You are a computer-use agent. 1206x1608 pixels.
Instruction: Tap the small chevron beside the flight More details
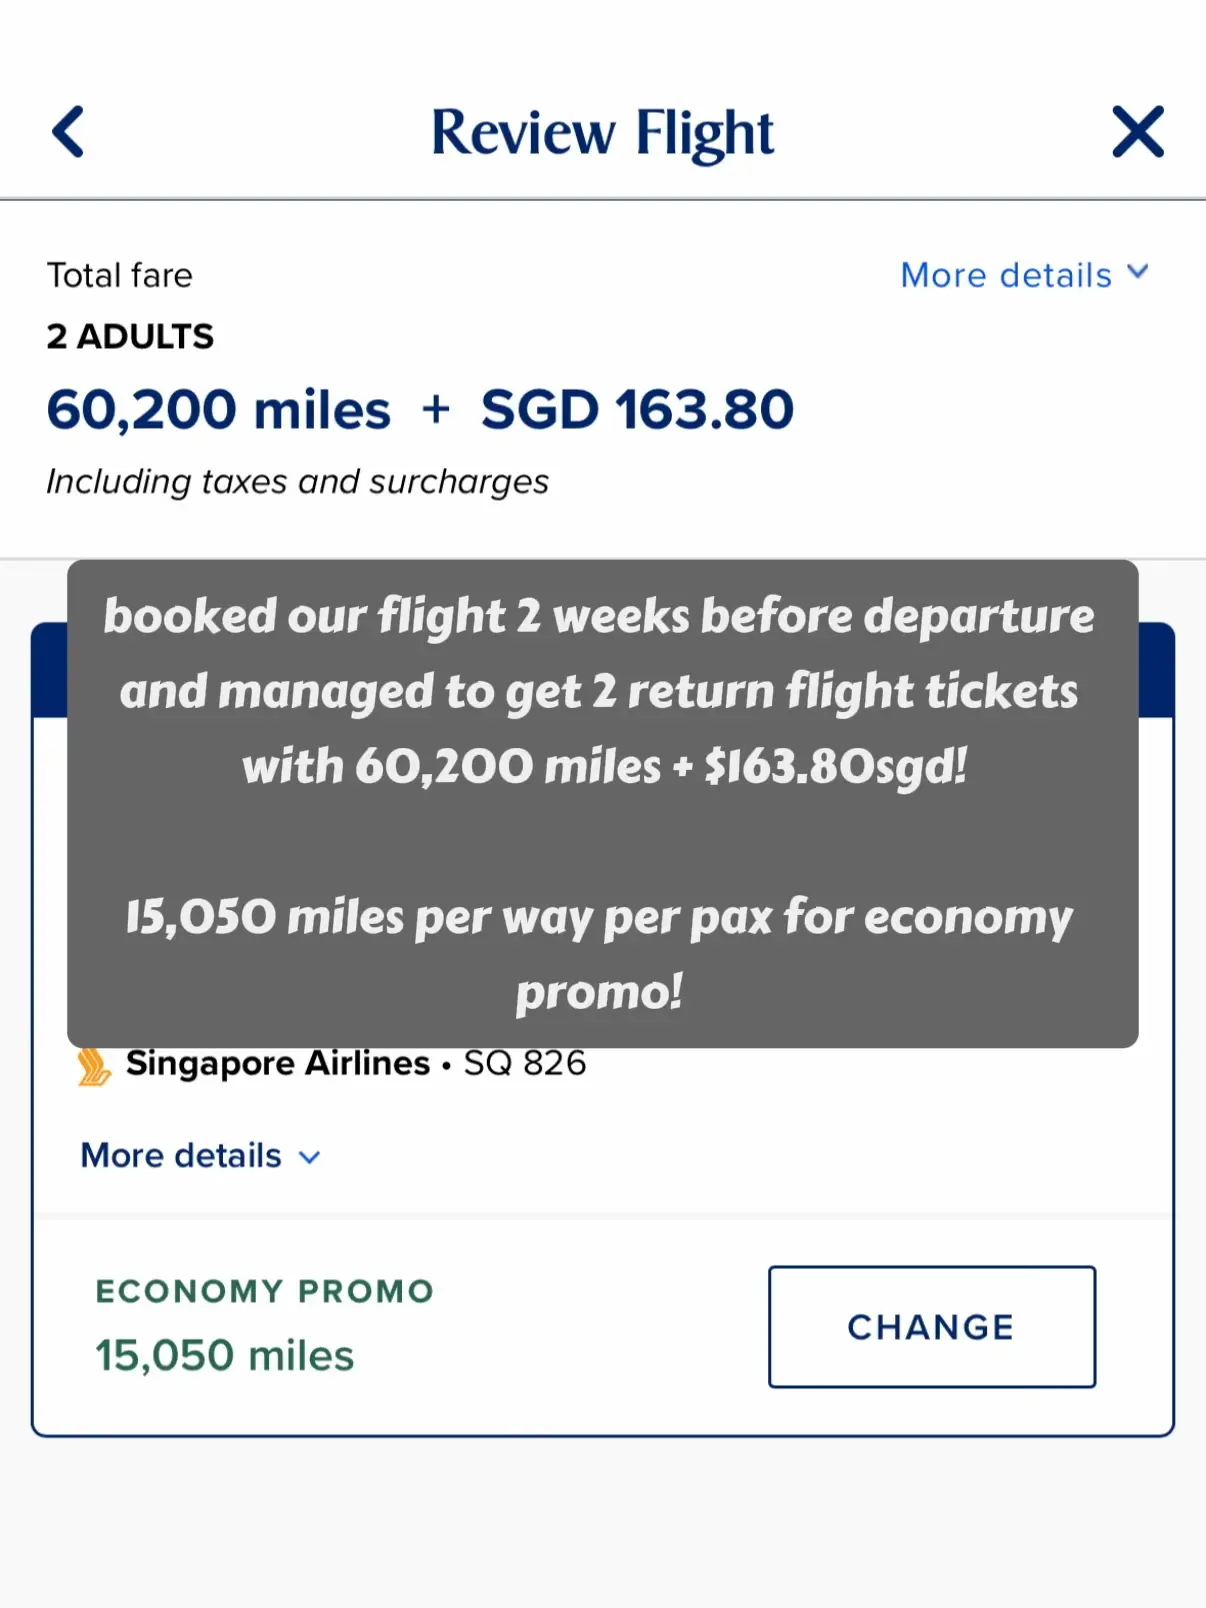310,1158
